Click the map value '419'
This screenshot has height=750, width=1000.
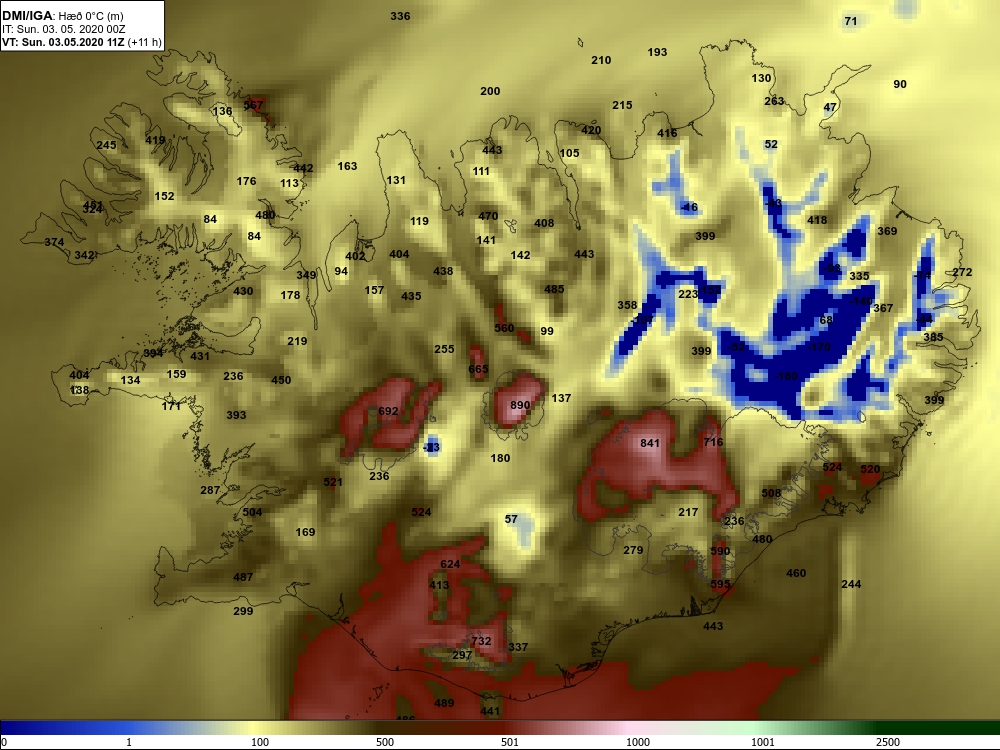pyautogui.click(x=155, y=140)
